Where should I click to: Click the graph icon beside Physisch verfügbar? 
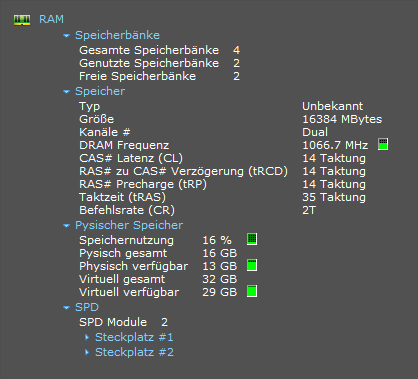coord(252,265)
